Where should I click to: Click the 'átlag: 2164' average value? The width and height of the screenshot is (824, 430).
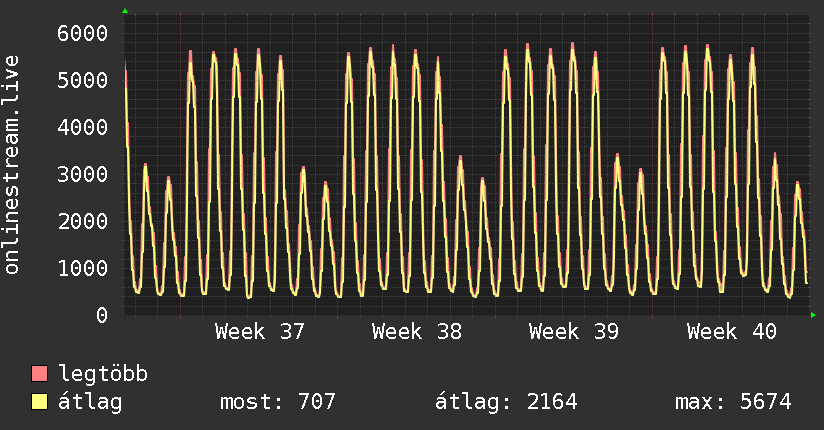tap(506, 403)
